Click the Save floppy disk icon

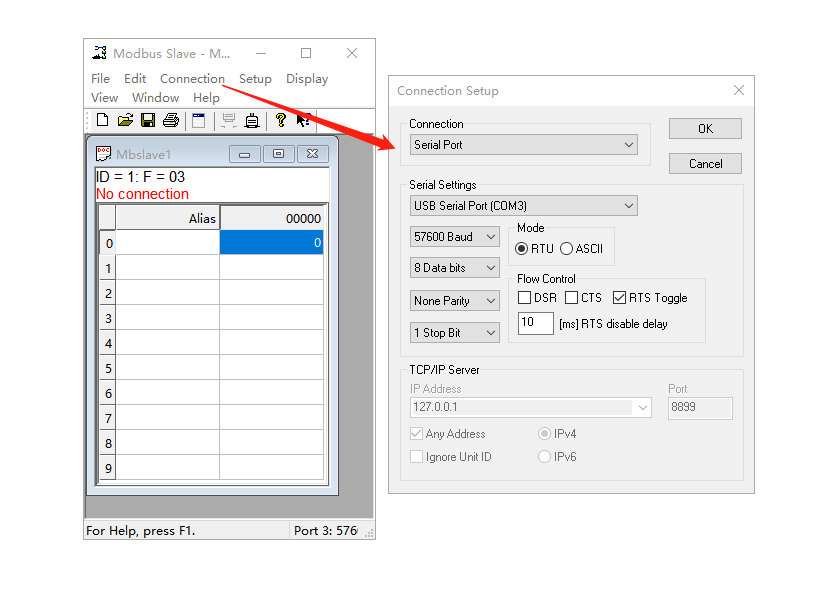coord(148,120)
